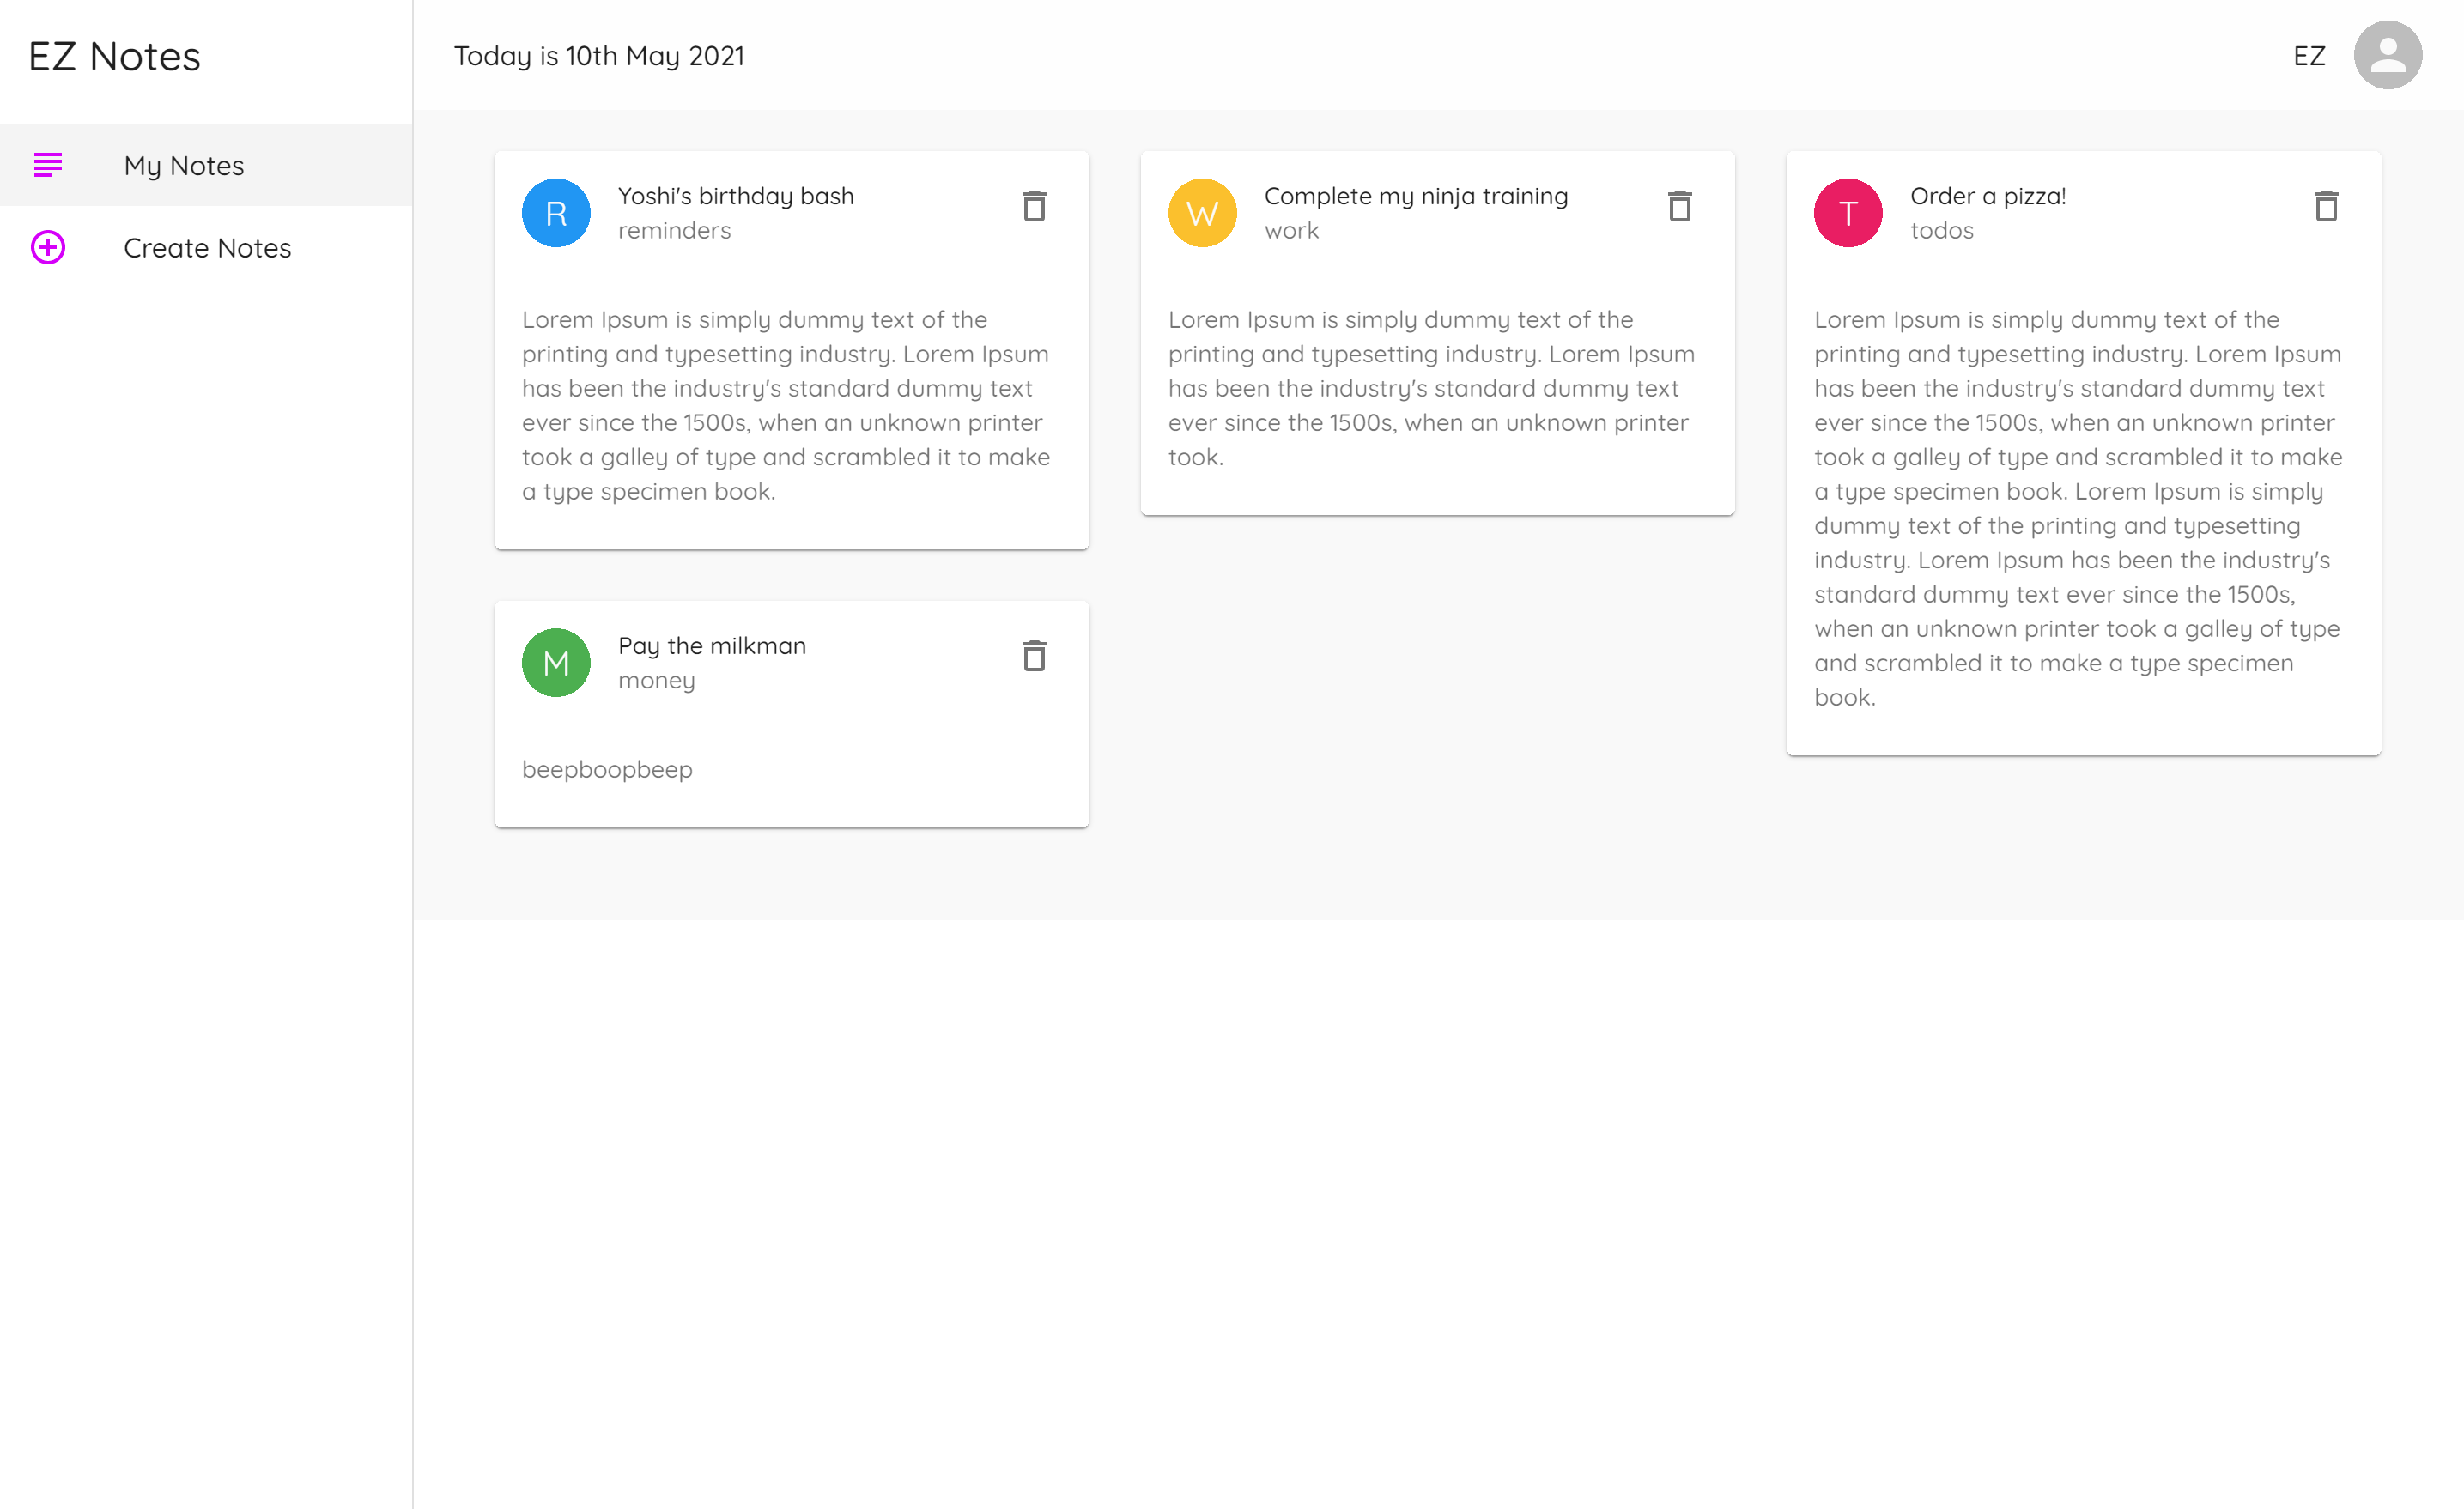Delete the Yoshi's birthday bash note
This screenshot has width=2464, height=1509.
[1035, 206]
